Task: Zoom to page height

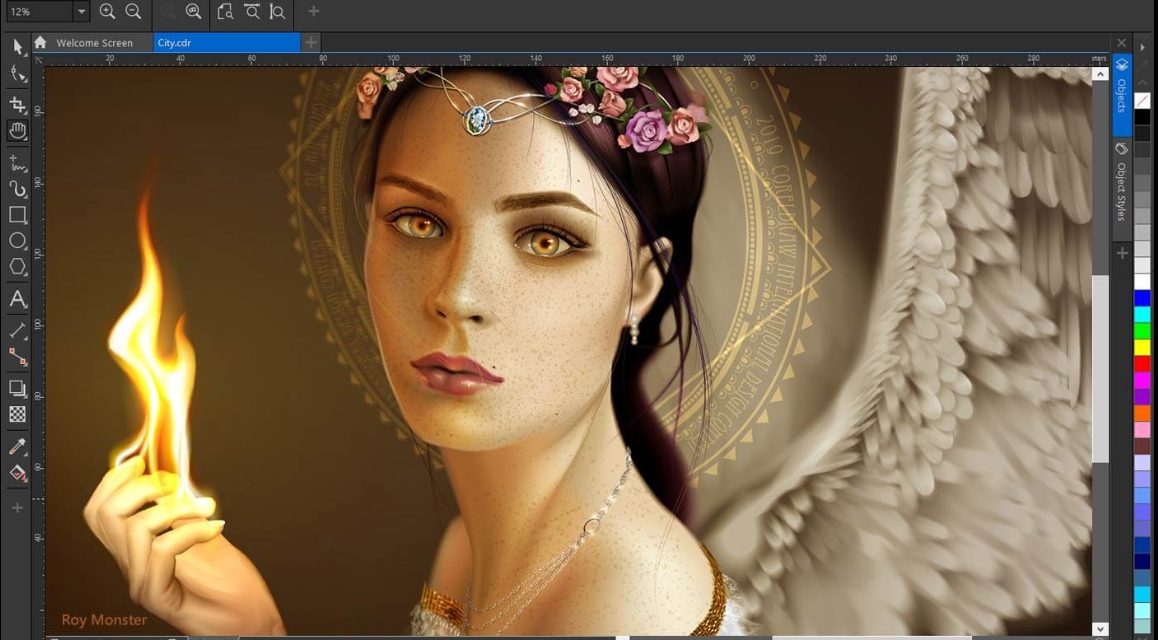Action: pyautogui.click(x=278, y=11)
